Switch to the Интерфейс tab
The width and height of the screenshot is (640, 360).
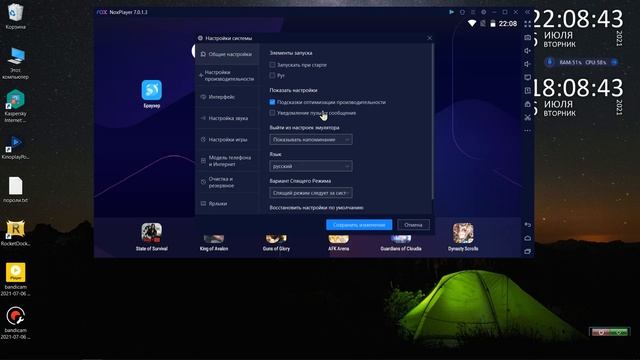227,97
